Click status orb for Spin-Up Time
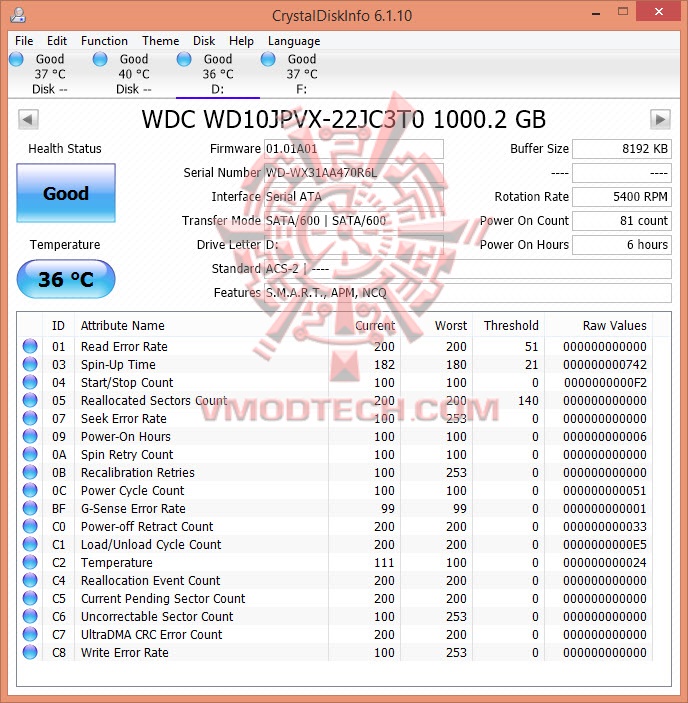Screen dimensions: 688x703 (30, 365)
